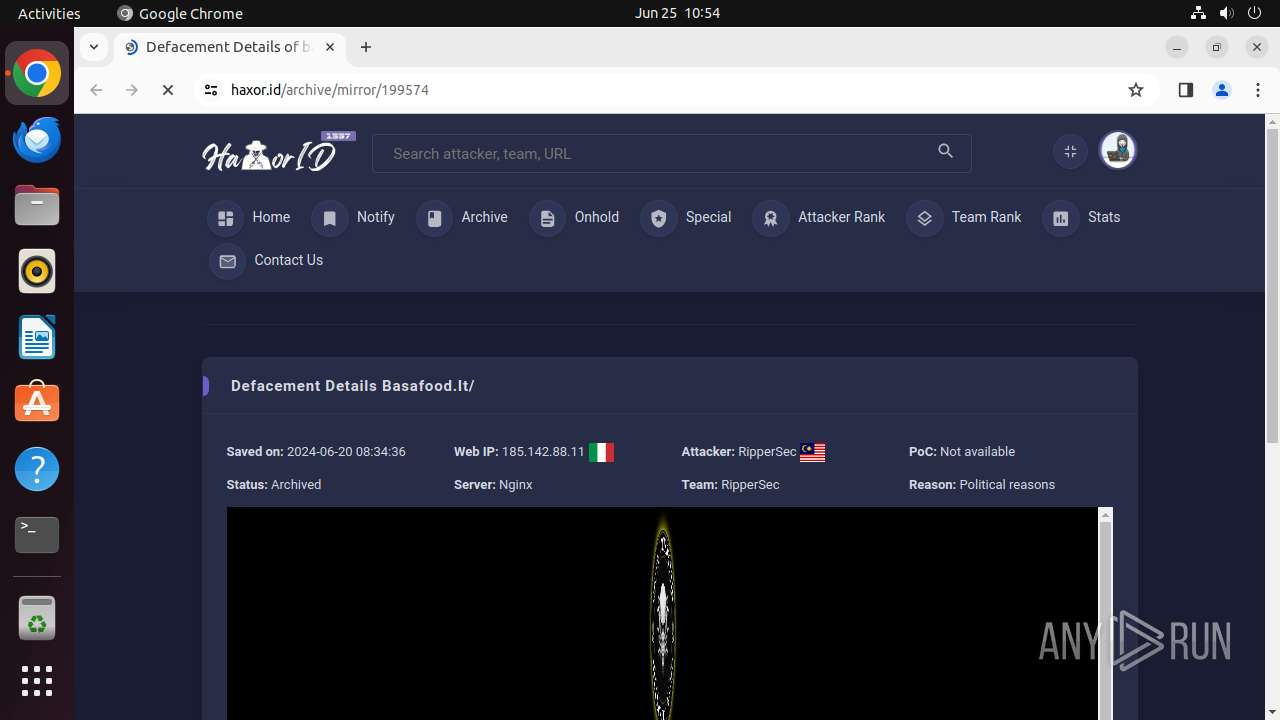Open the Onhold menu link

(597, 217)
